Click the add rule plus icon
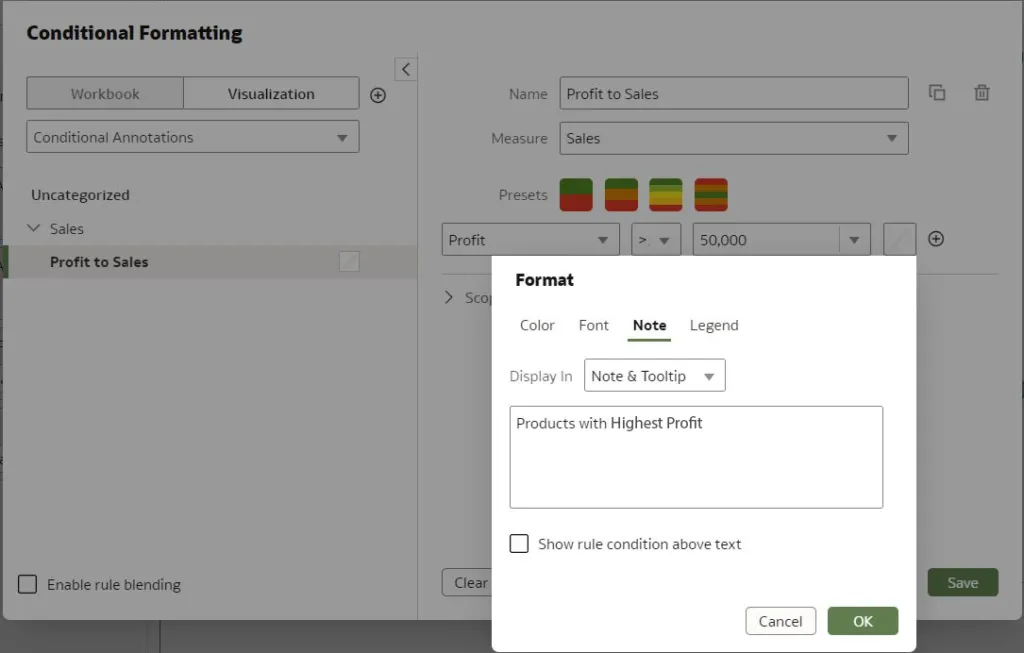 click(378, 95)
